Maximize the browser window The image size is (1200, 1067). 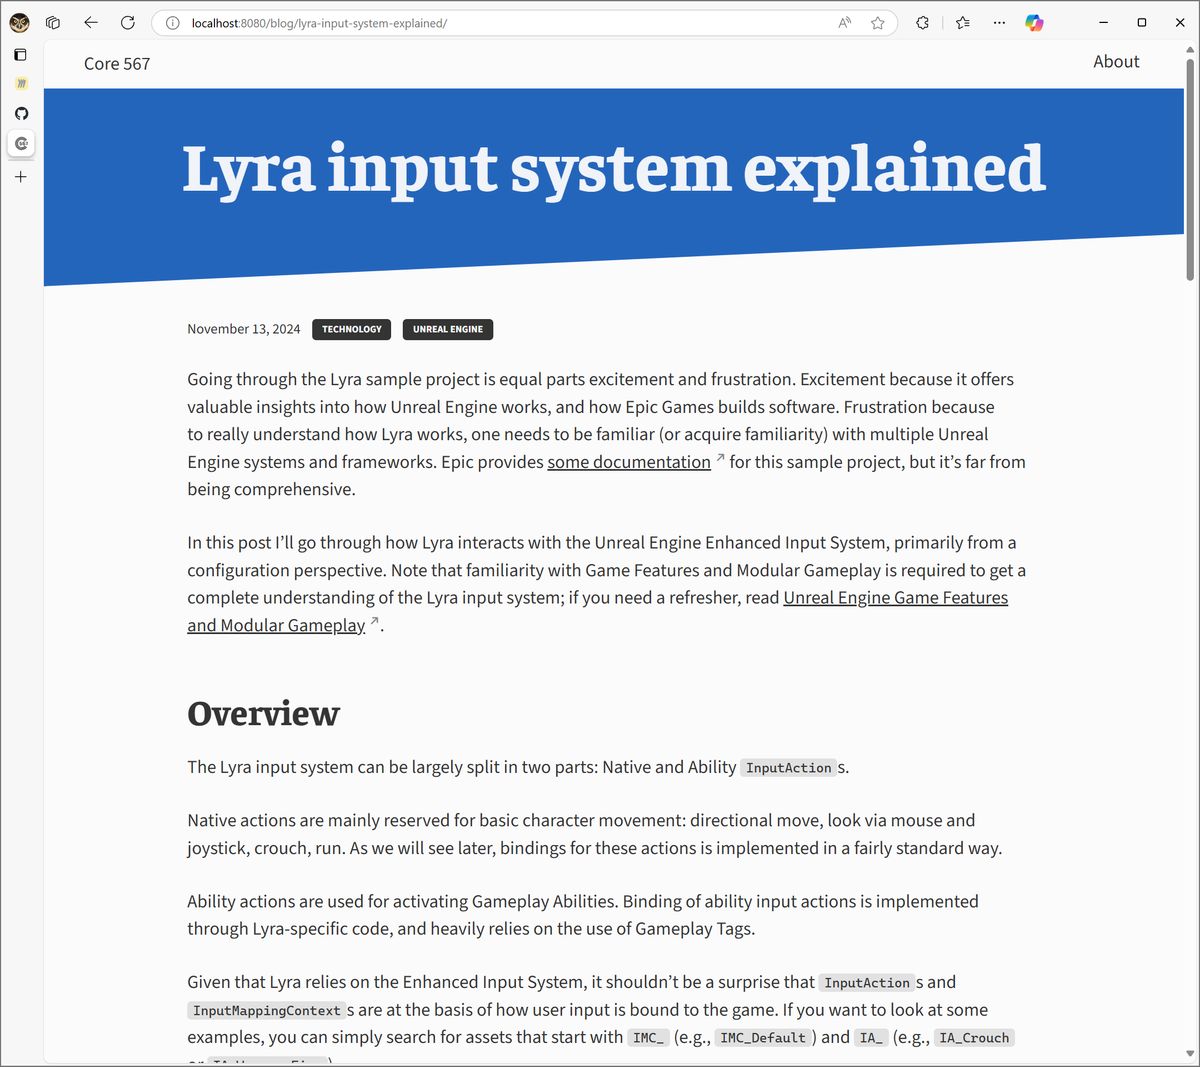[1142, 22]
